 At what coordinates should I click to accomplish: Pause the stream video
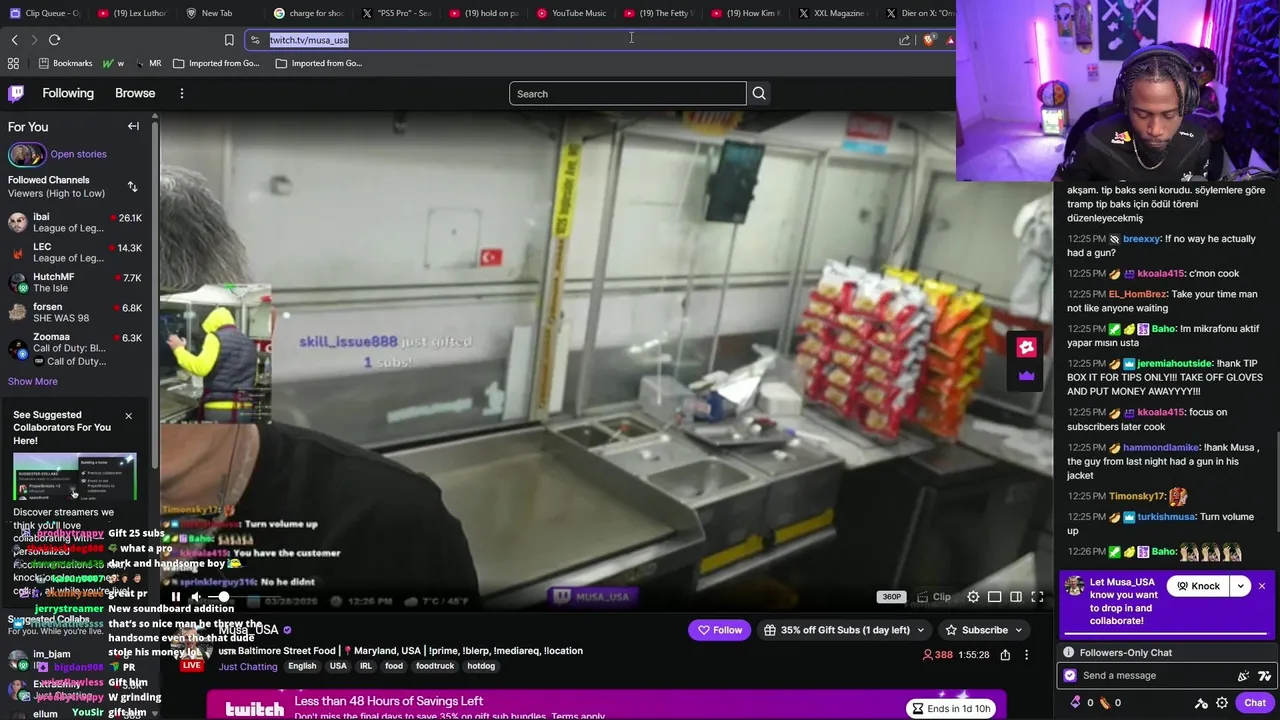pyautogui.click(x=175, y=597)
